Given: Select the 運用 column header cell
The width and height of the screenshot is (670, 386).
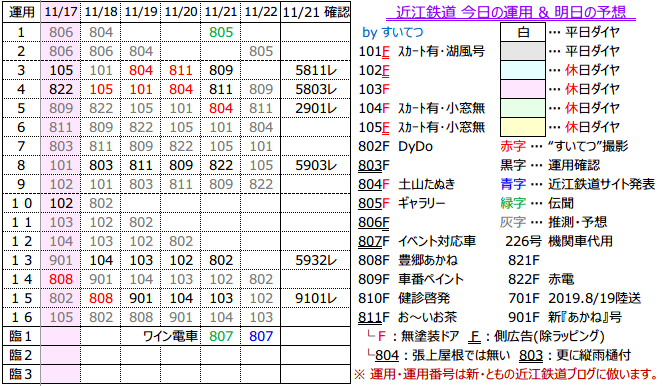Looking at the screenshot, I should click(x=21, y=12).
